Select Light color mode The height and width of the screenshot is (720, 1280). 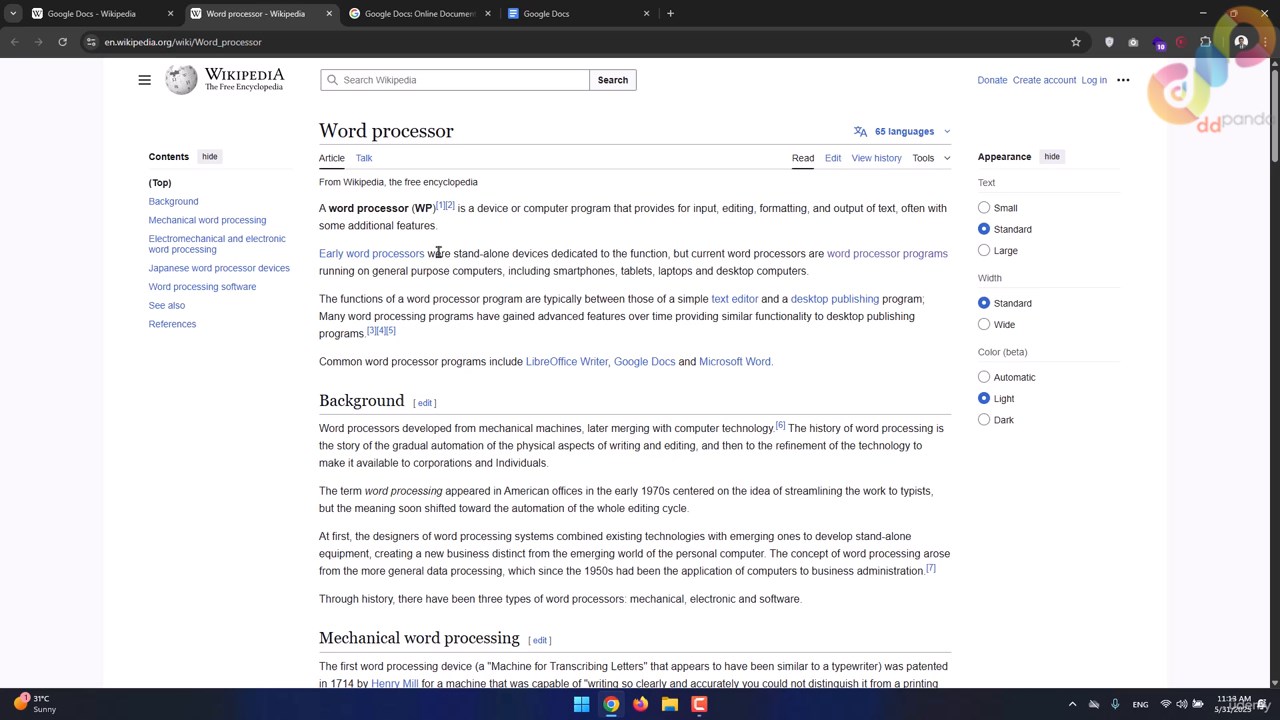click(x=984, y=398)
